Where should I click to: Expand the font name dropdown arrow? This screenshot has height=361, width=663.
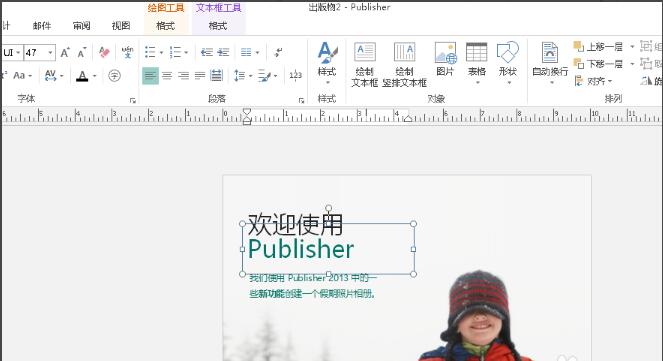pyautogui.click(x=18, y=52)
